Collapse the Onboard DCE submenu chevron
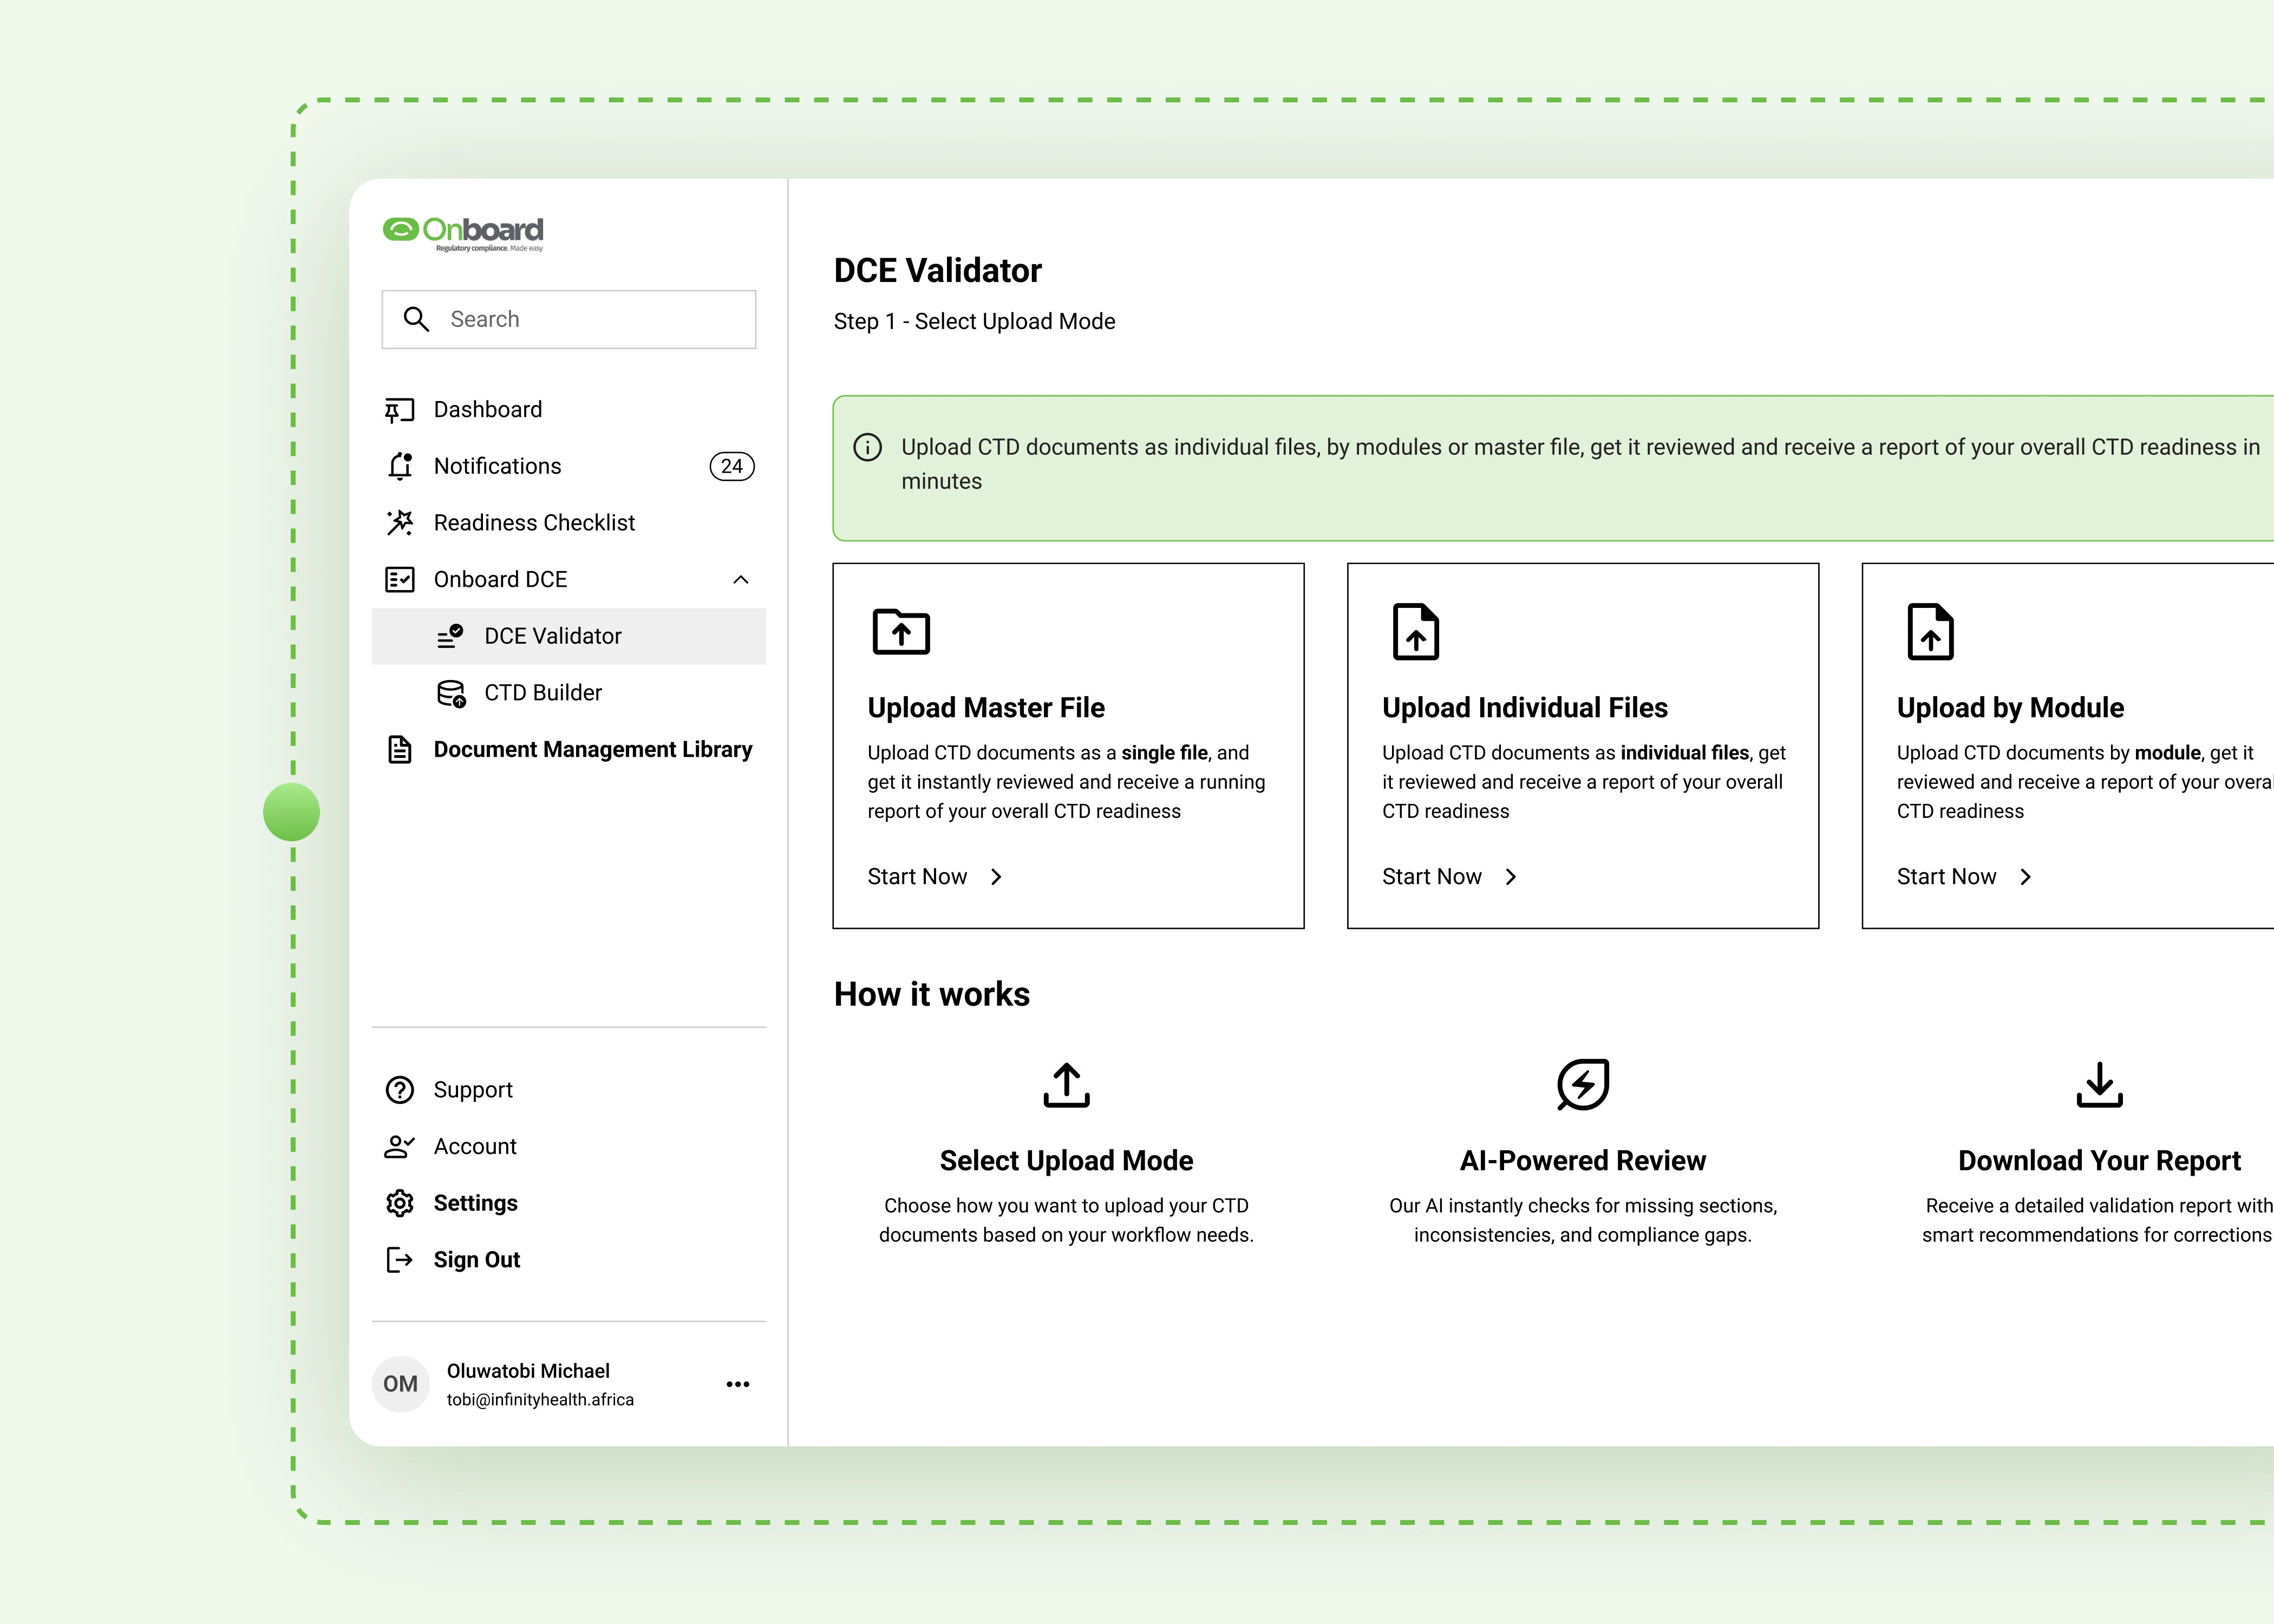Viewport: 2274px width, 1624px height. point(741,580)
